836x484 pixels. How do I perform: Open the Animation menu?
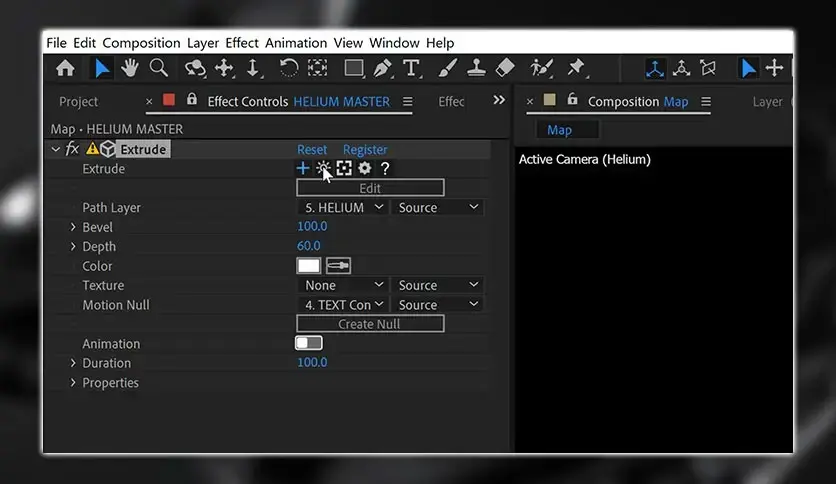coord(296,43)
